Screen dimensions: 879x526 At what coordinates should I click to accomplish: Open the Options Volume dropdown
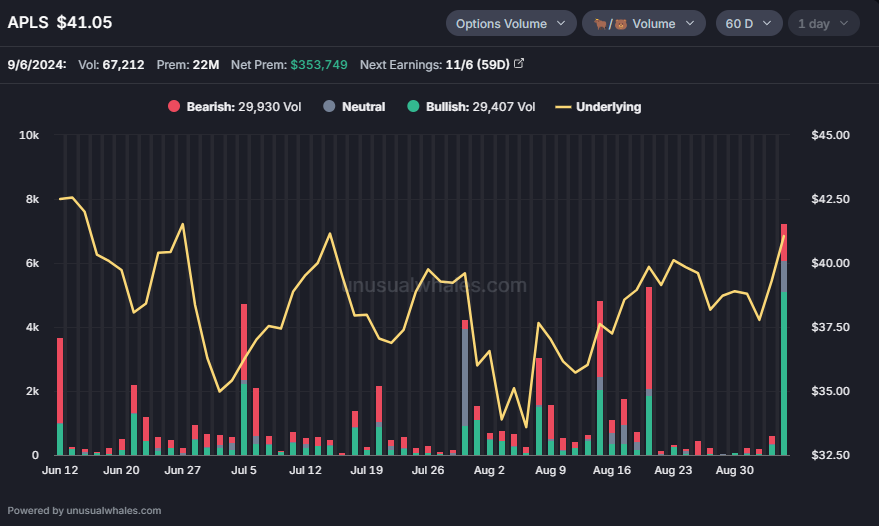pyautogui.click(x=511, y=24)
